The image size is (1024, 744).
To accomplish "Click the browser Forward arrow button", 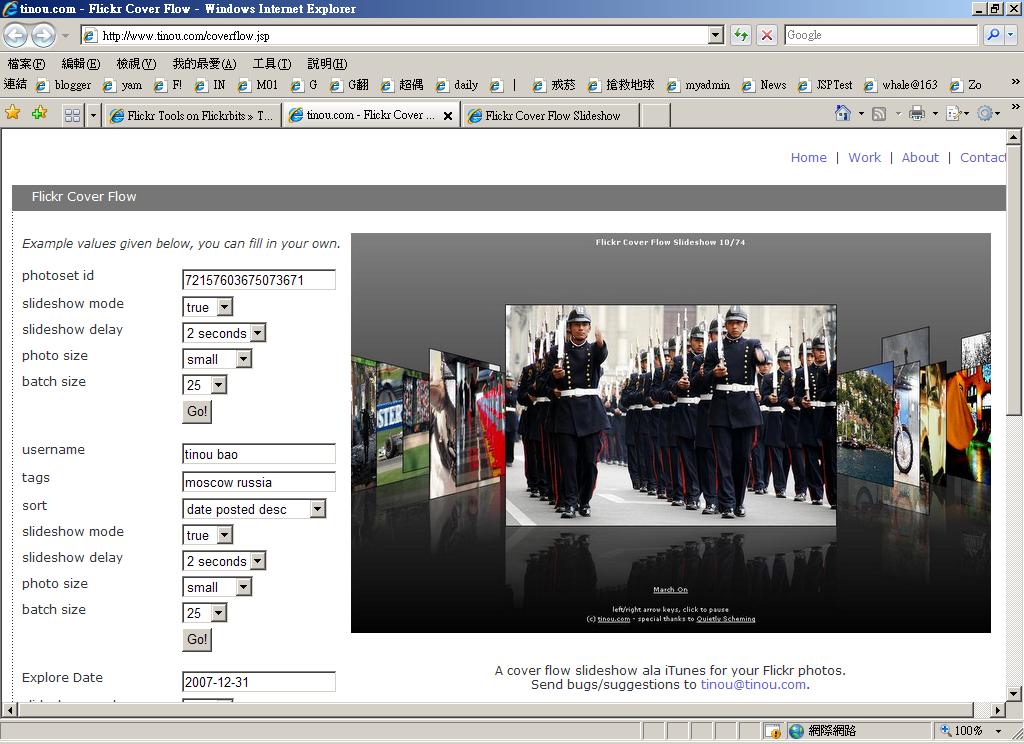I will click(44, 35).
